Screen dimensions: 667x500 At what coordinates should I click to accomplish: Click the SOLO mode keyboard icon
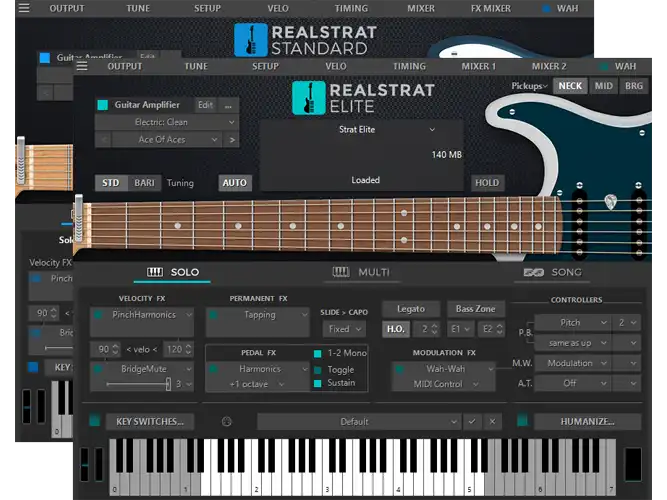[x=155, y=272]
